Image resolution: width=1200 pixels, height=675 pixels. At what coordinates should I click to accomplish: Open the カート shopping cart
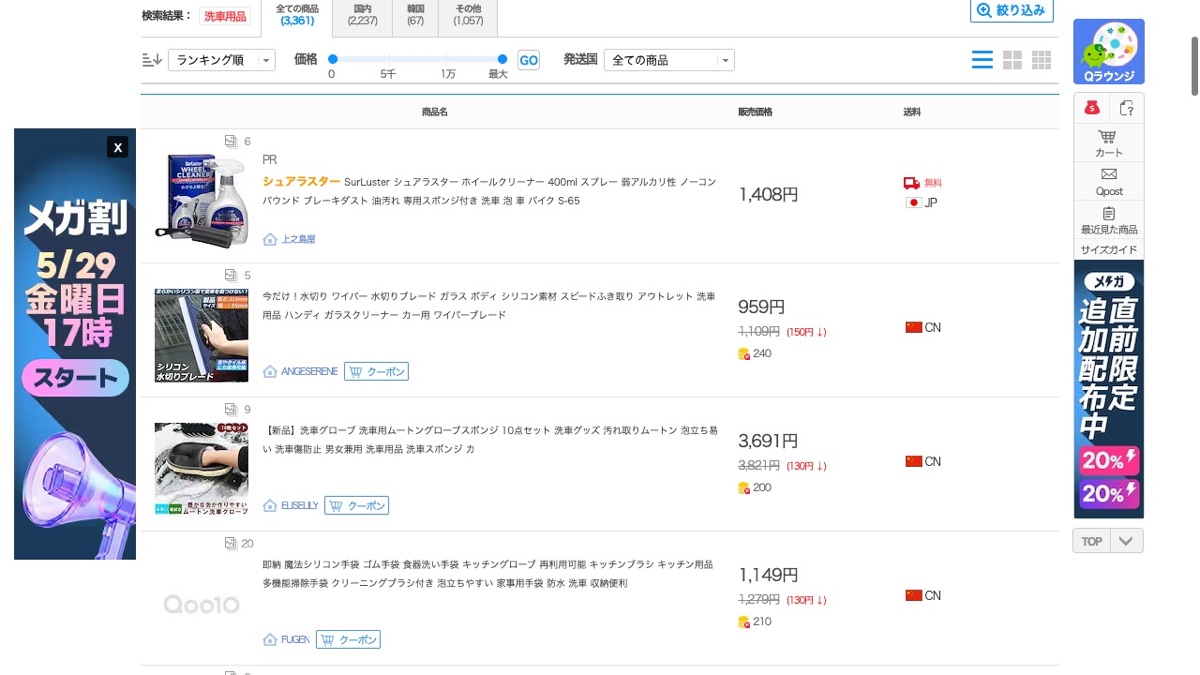[x=1108, y=143]
